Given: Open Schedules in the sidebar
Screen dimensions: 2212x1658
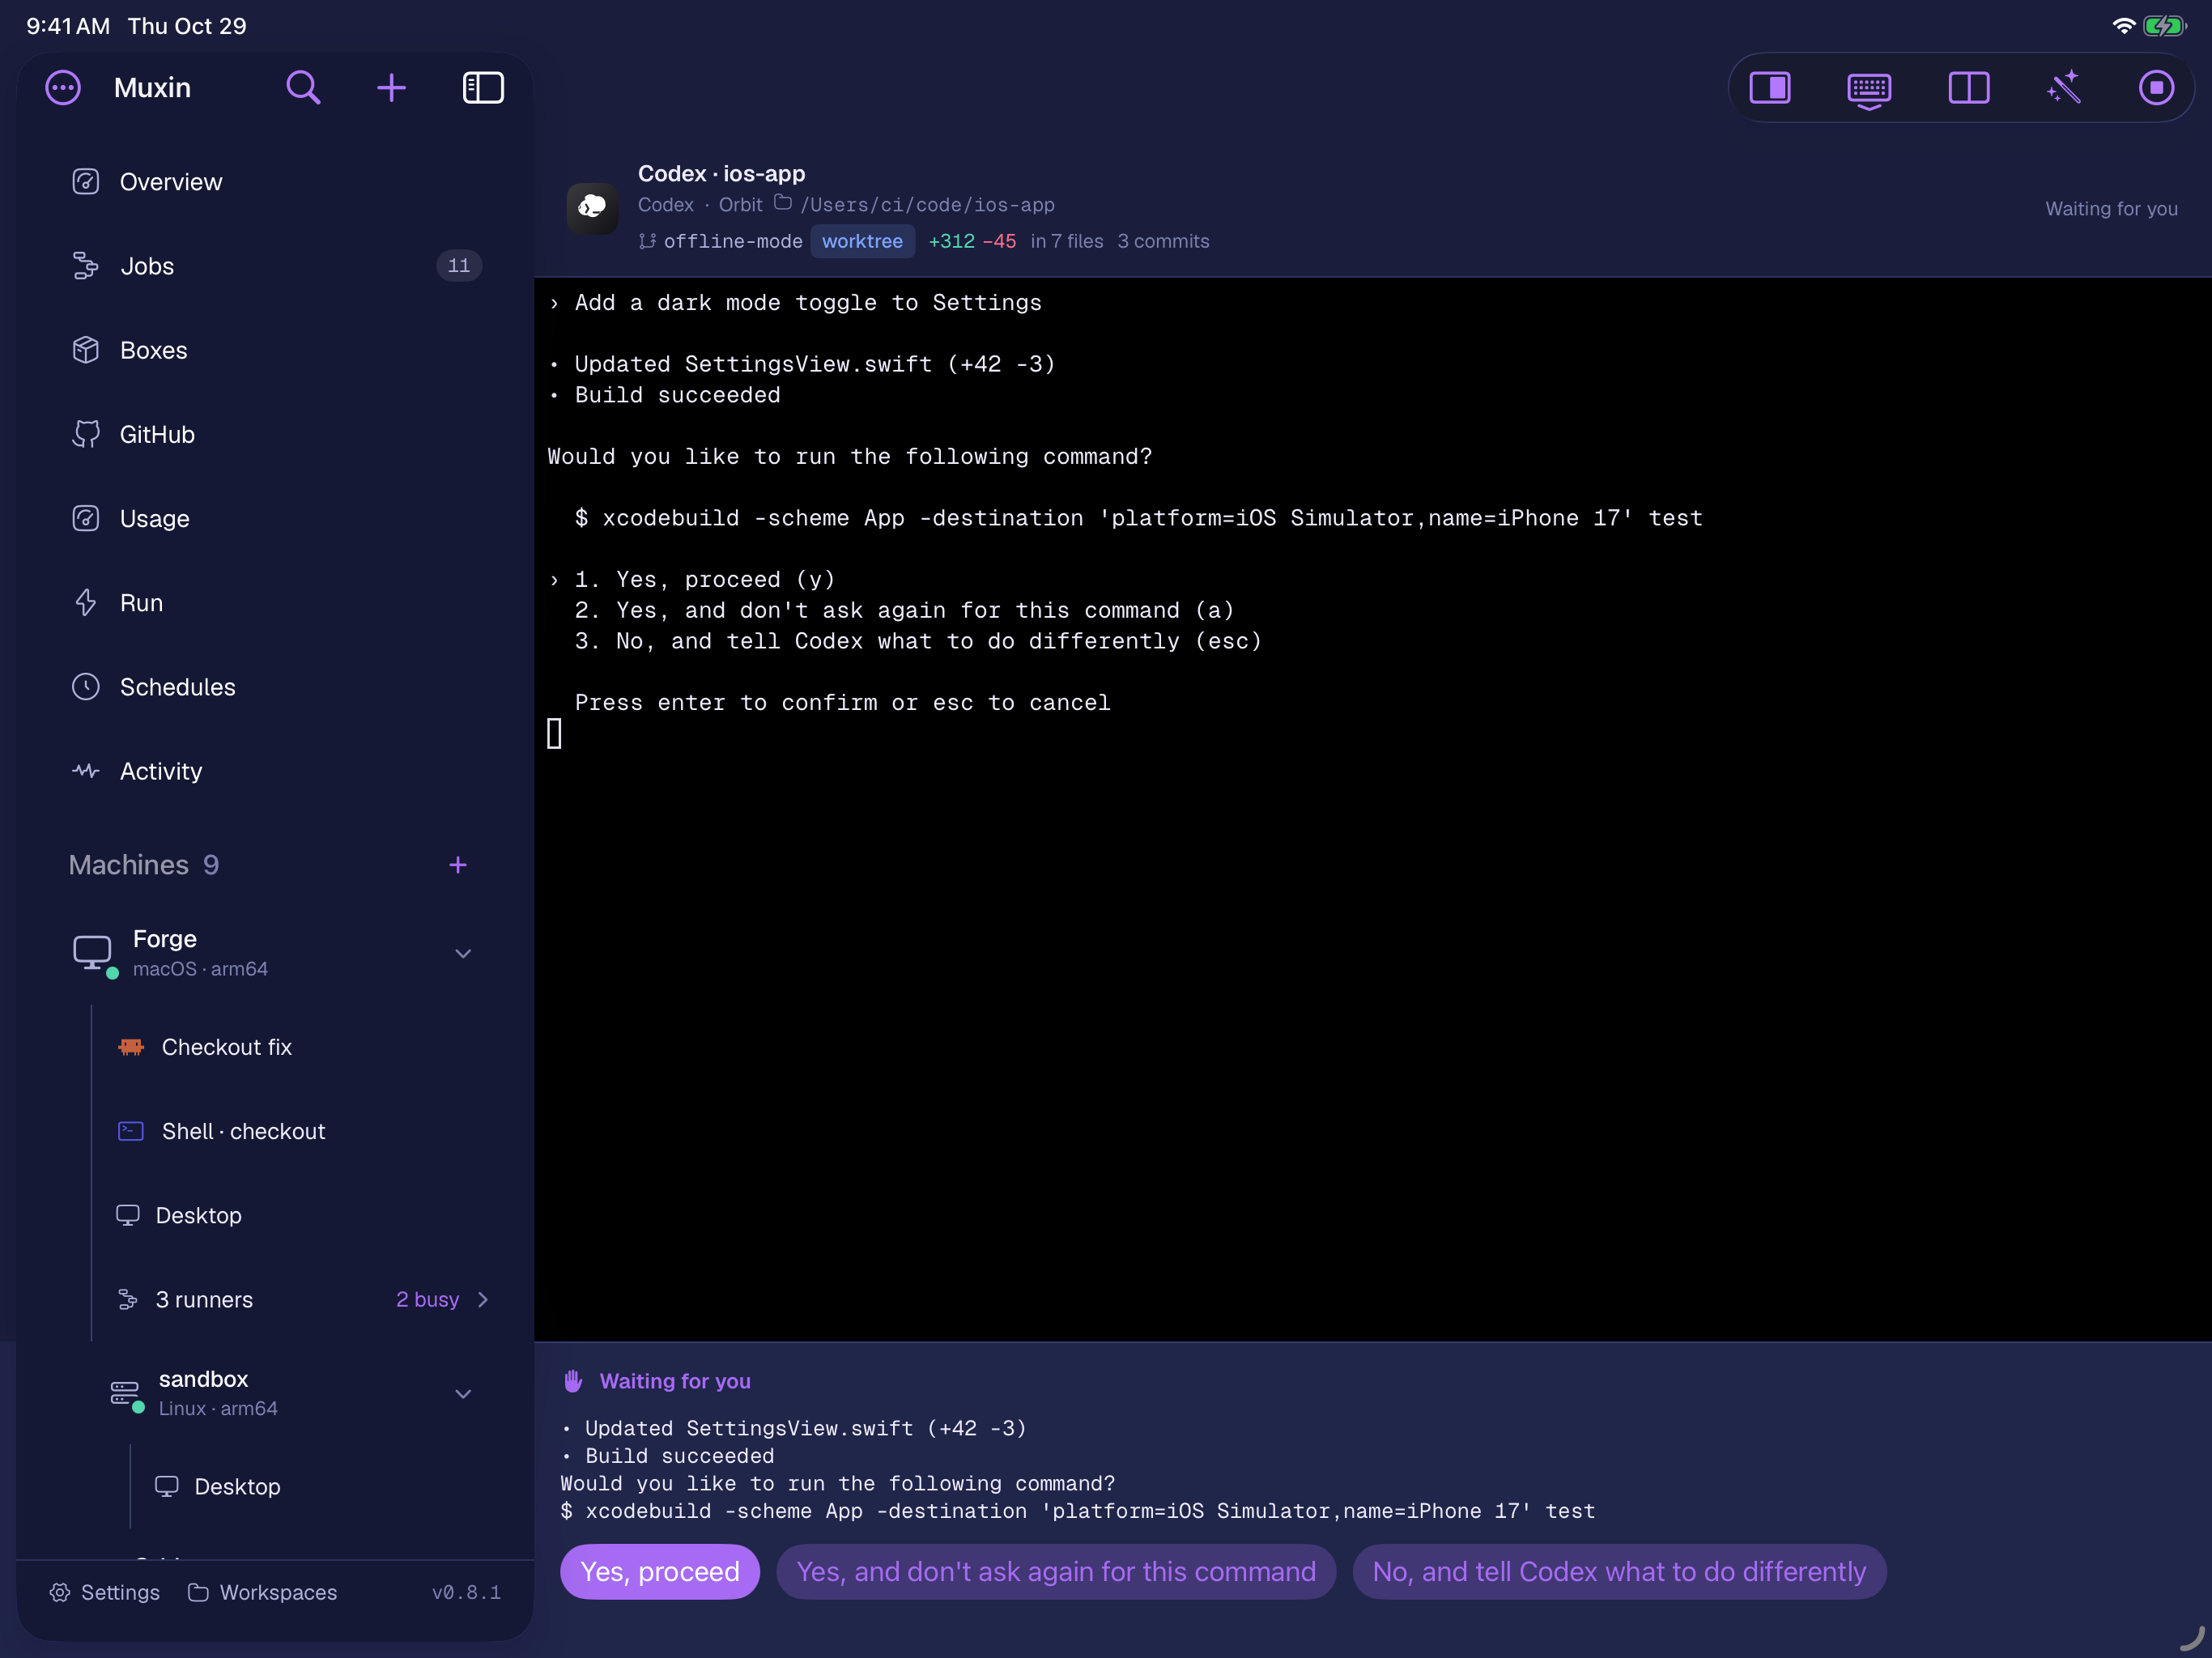Looking at the screenshot, I should [x=274, y=687].
